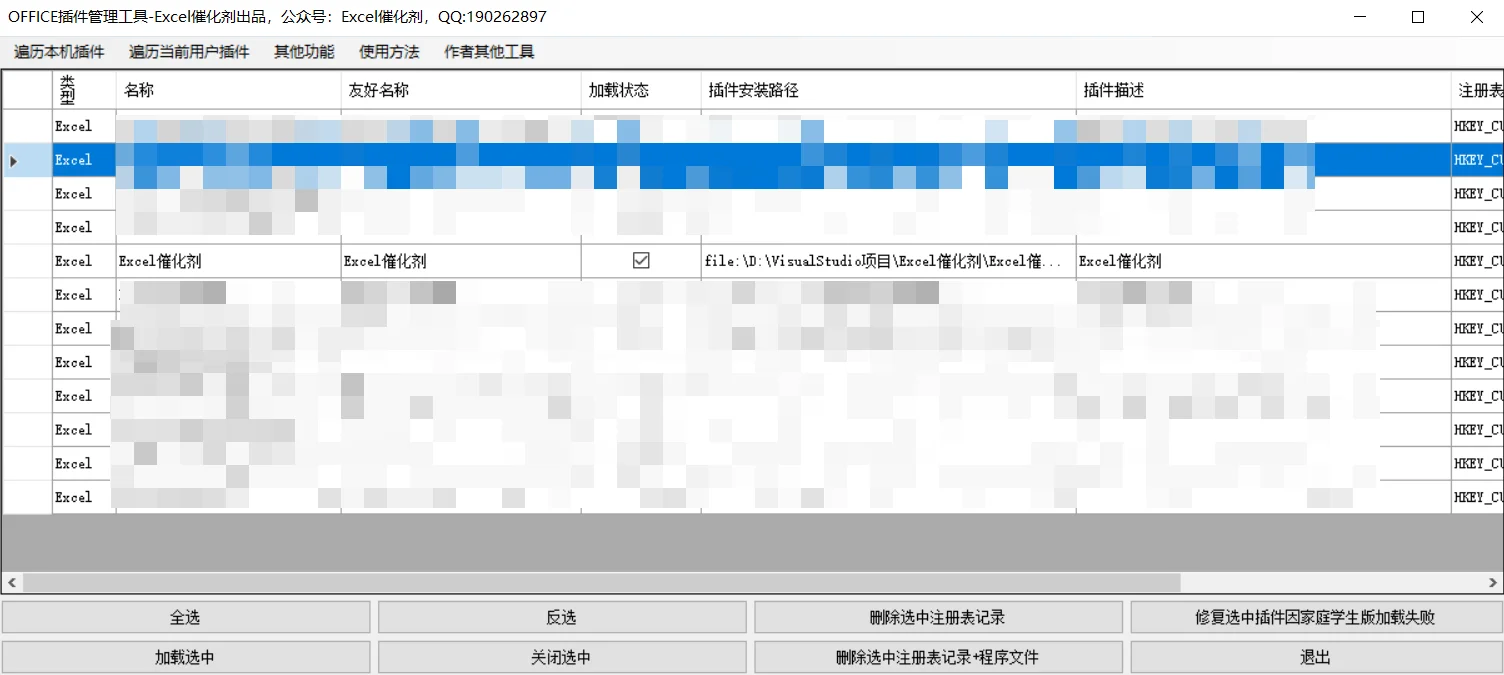Click the 全选 button
Image resolution: width=1504 pixels, height=675 pixels.
[186, 617]
